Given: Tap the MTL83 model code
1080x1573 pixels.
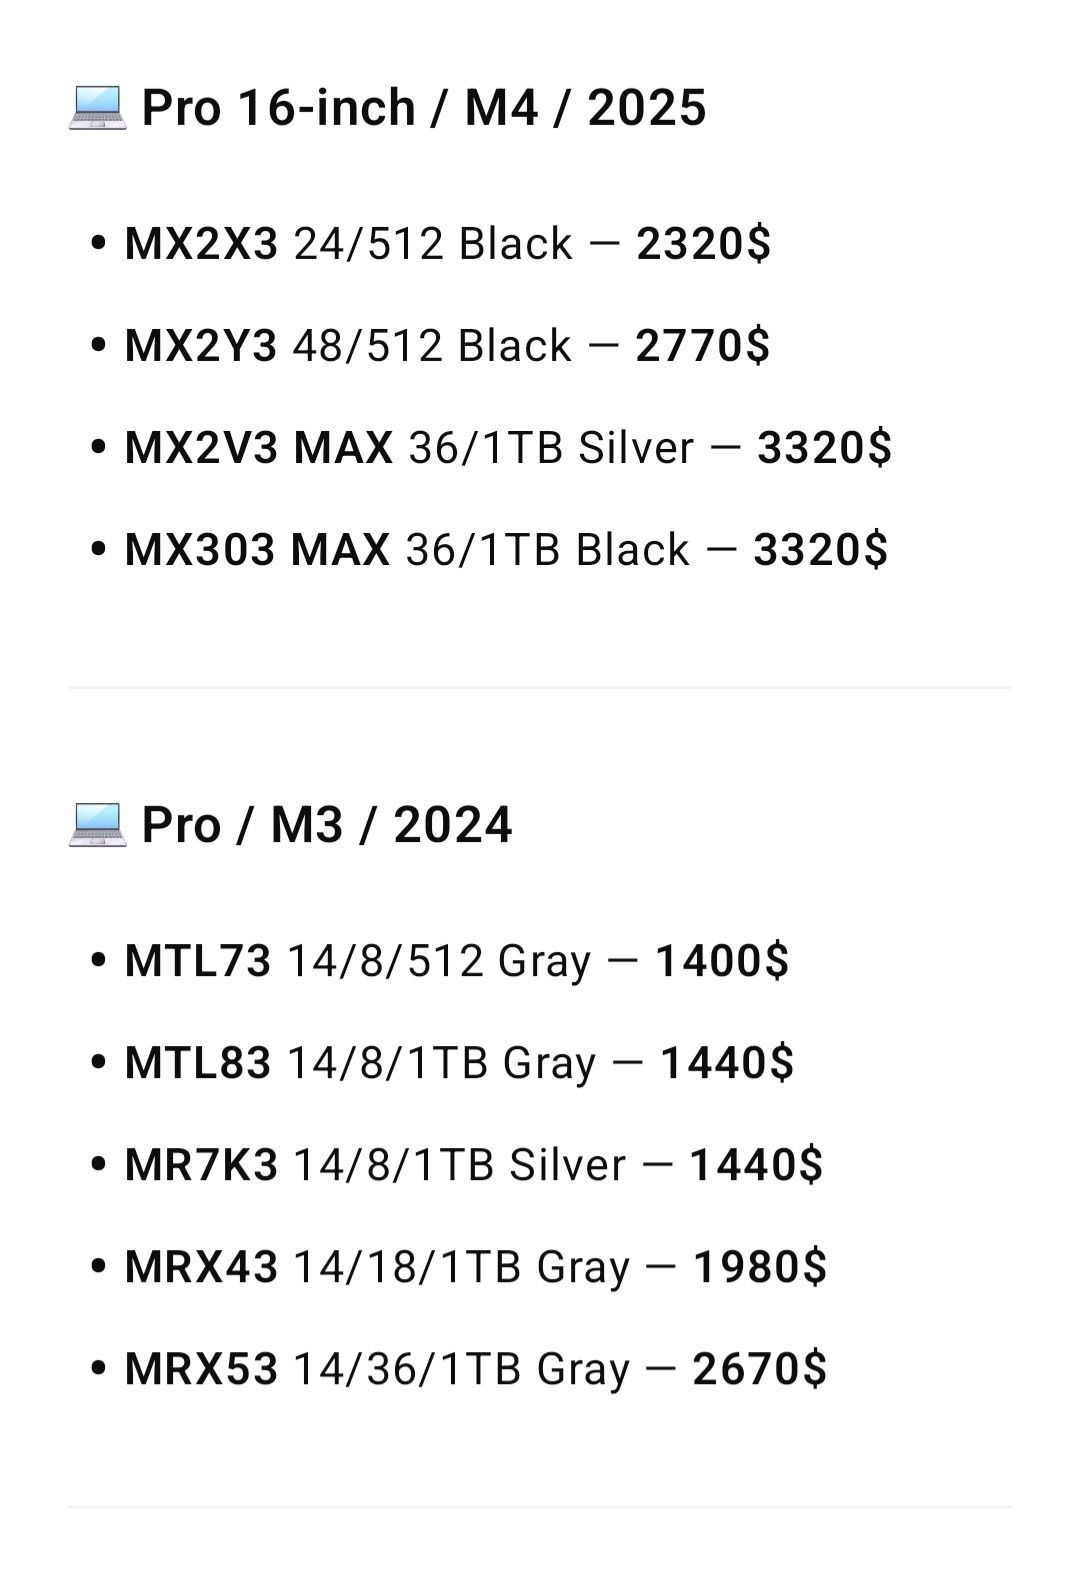Looking at the screenshot, I should click(198, 1063).
